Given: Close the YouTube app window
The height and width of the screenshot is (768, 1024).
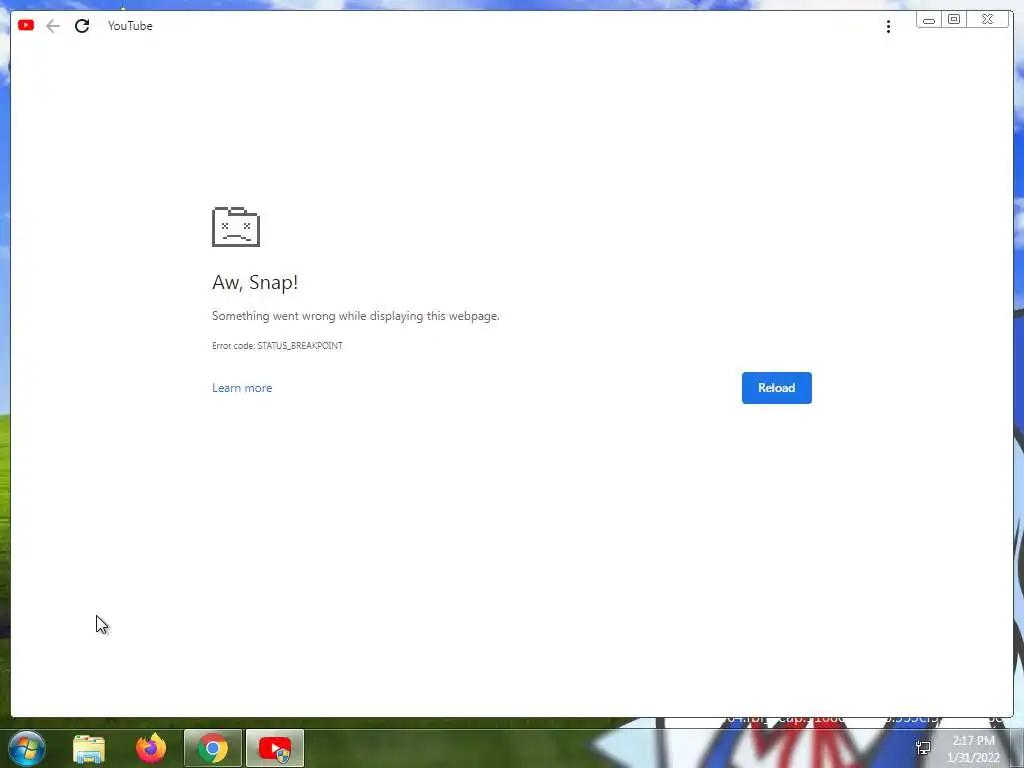Looking at the screenshot, I should pyautogui.click(x=987, y=20).
